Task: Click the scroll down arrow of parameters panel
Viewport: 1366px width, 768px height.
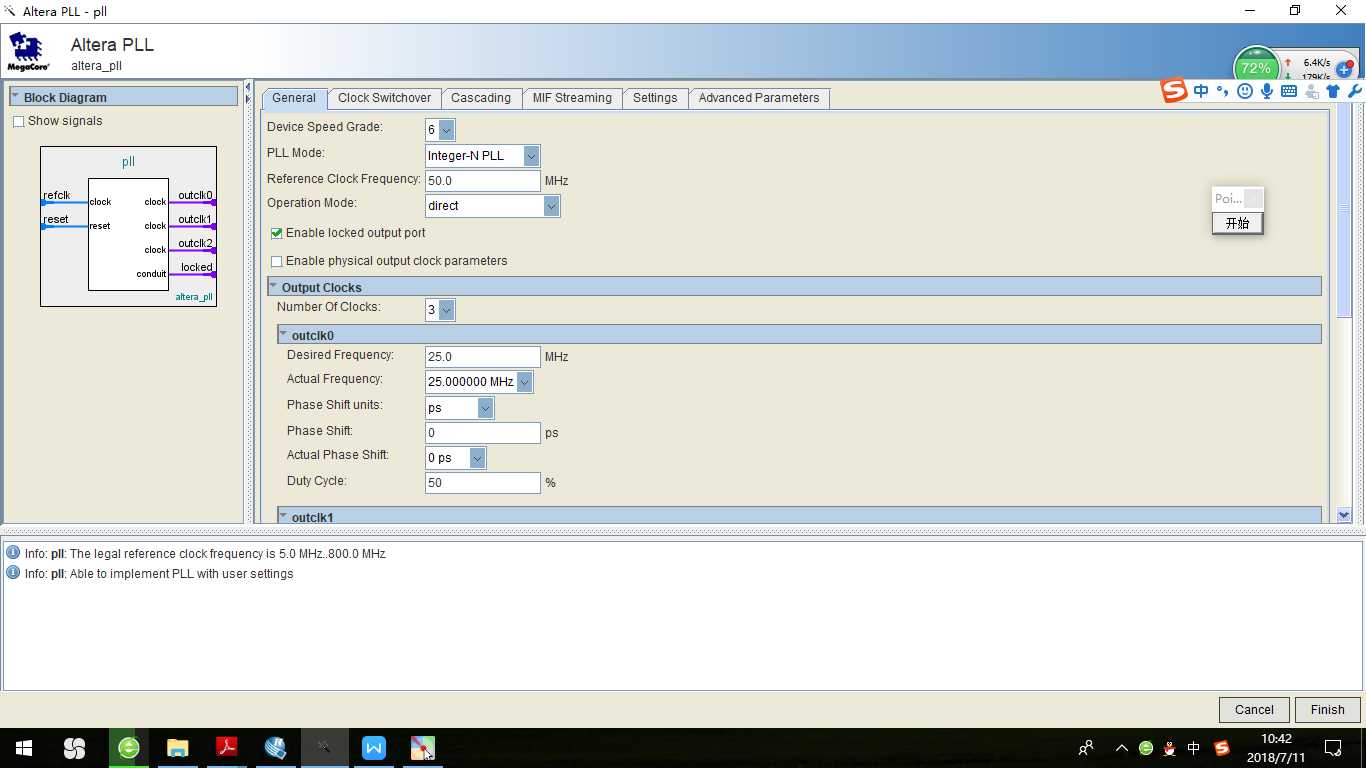Action: tap(1344, 515)
